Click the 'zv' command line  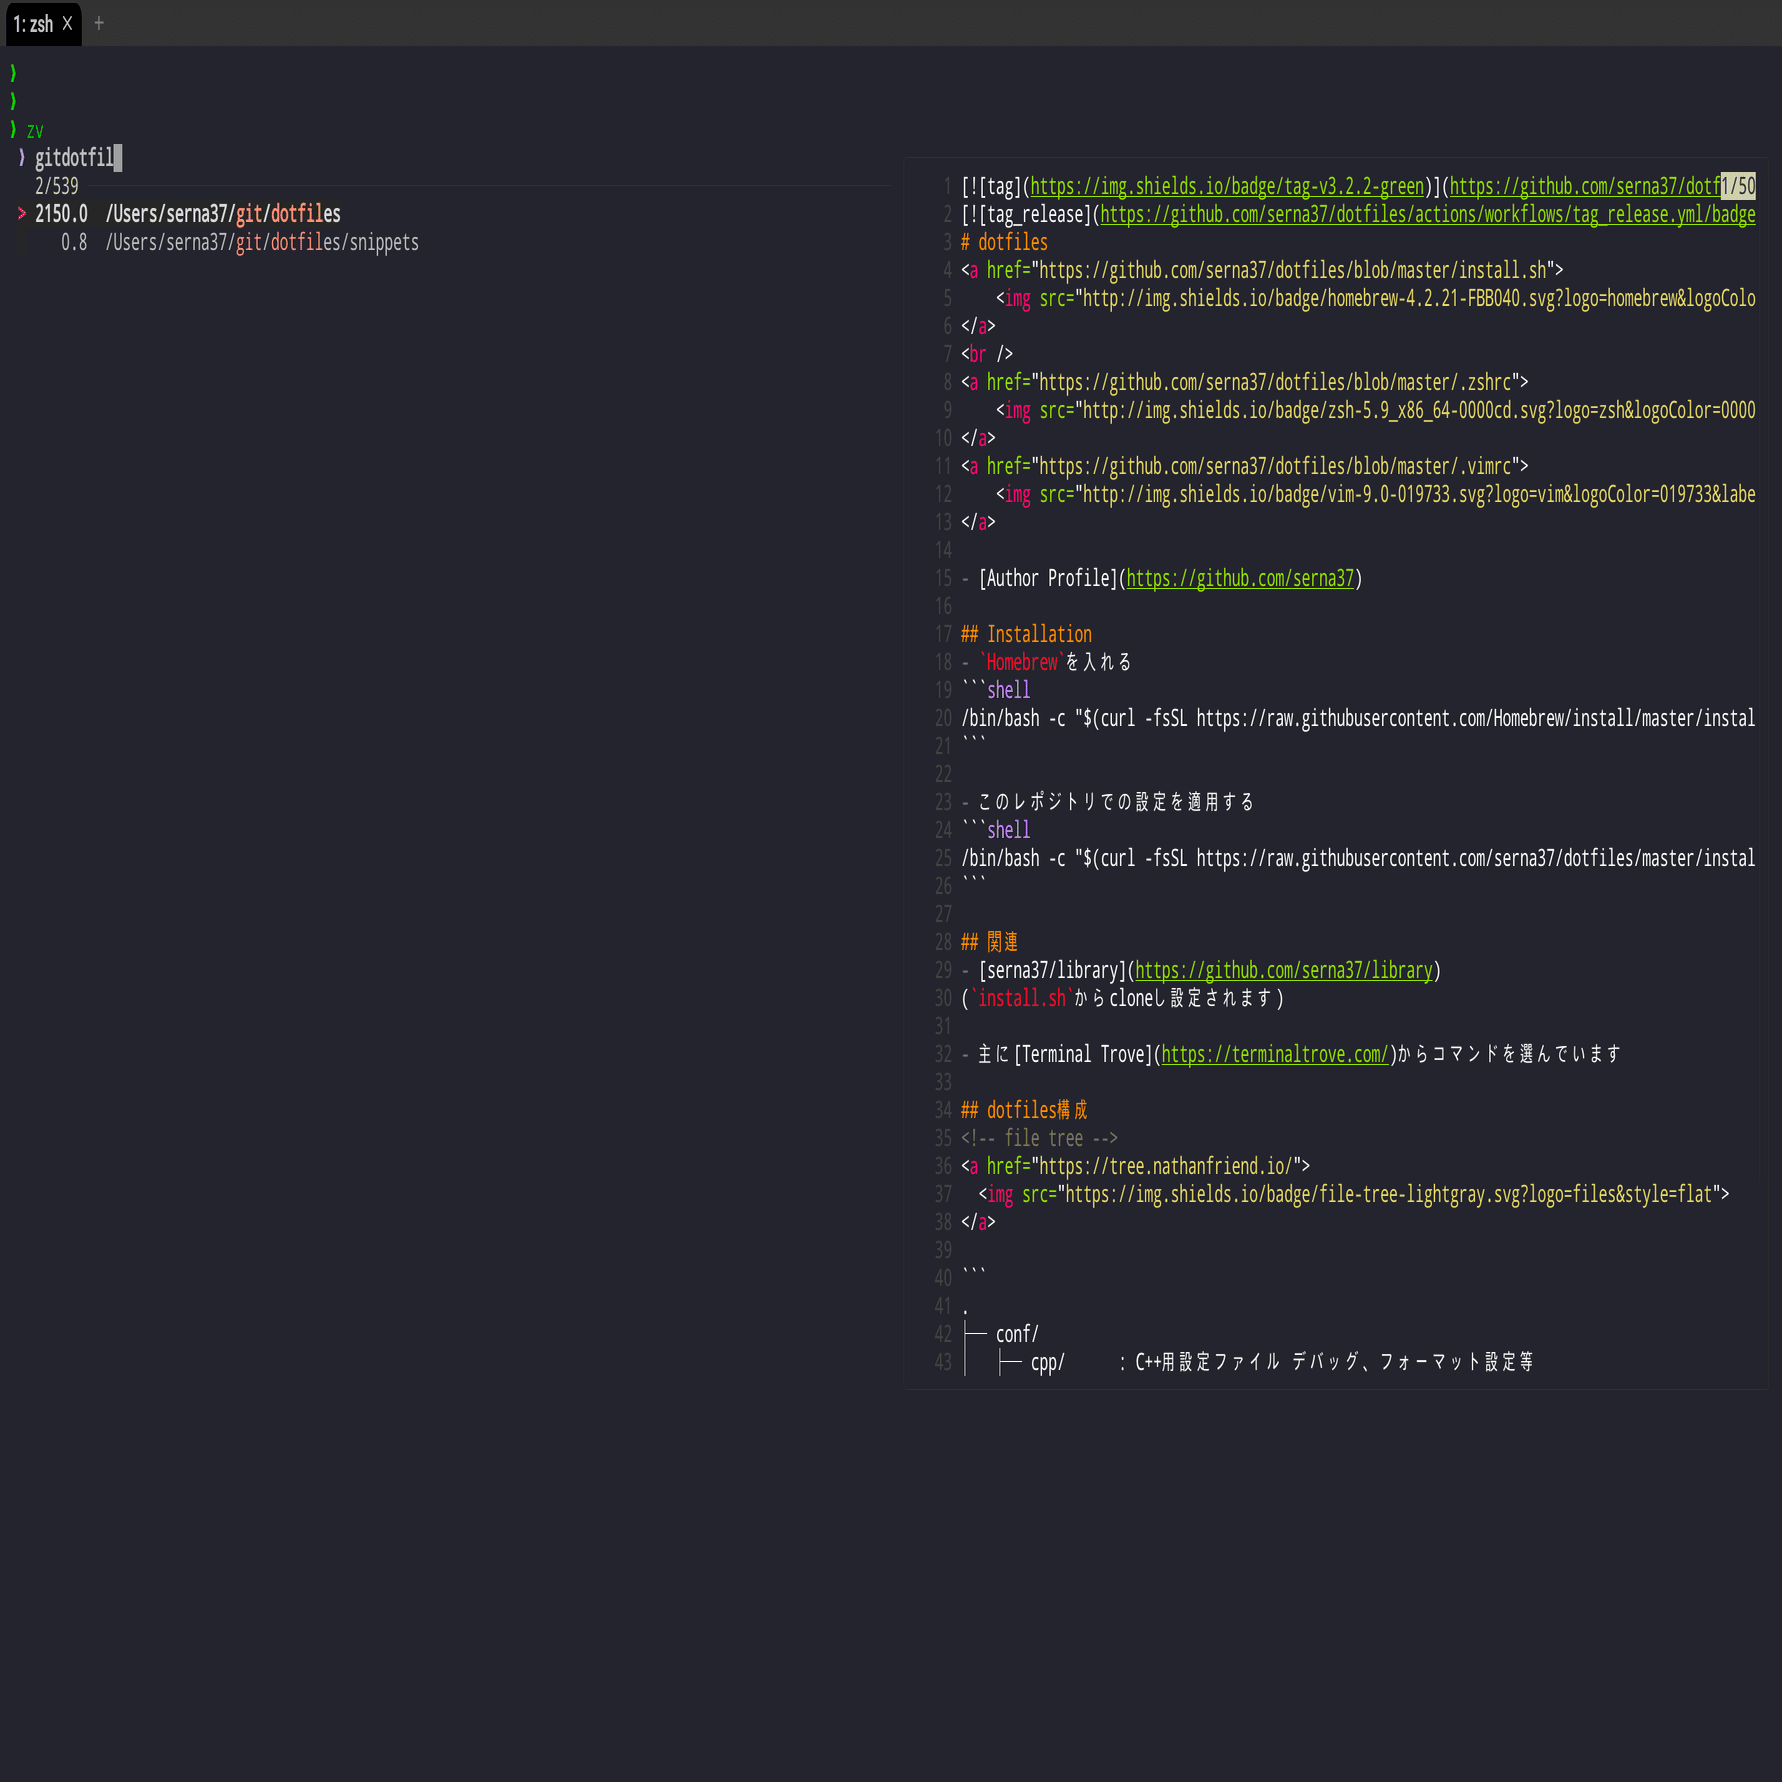[x=35, y=130]
